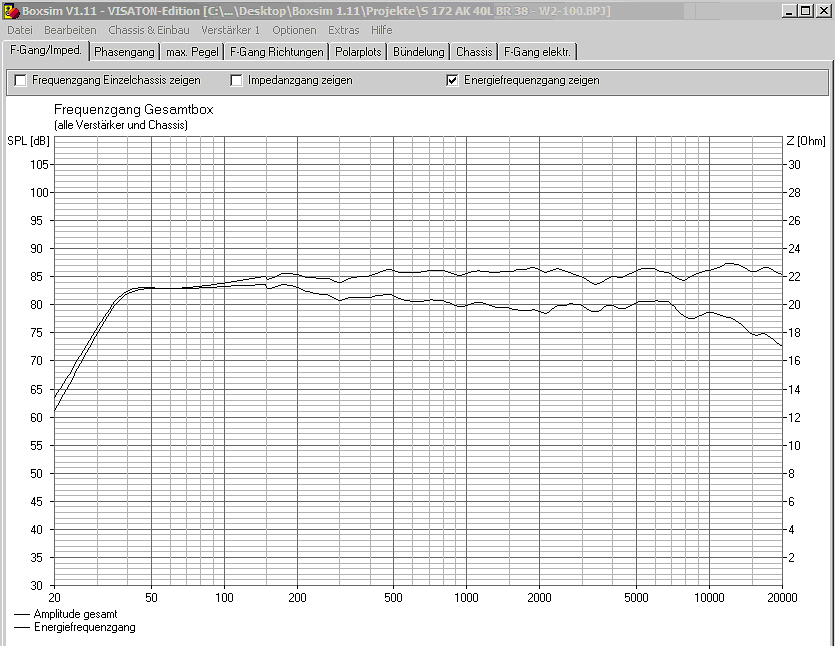Enable Frequenzgang Einzelchassis zeigen checkbox
Image resolution: width=835 pixels, height=646 pixels.
pos(21,80)
